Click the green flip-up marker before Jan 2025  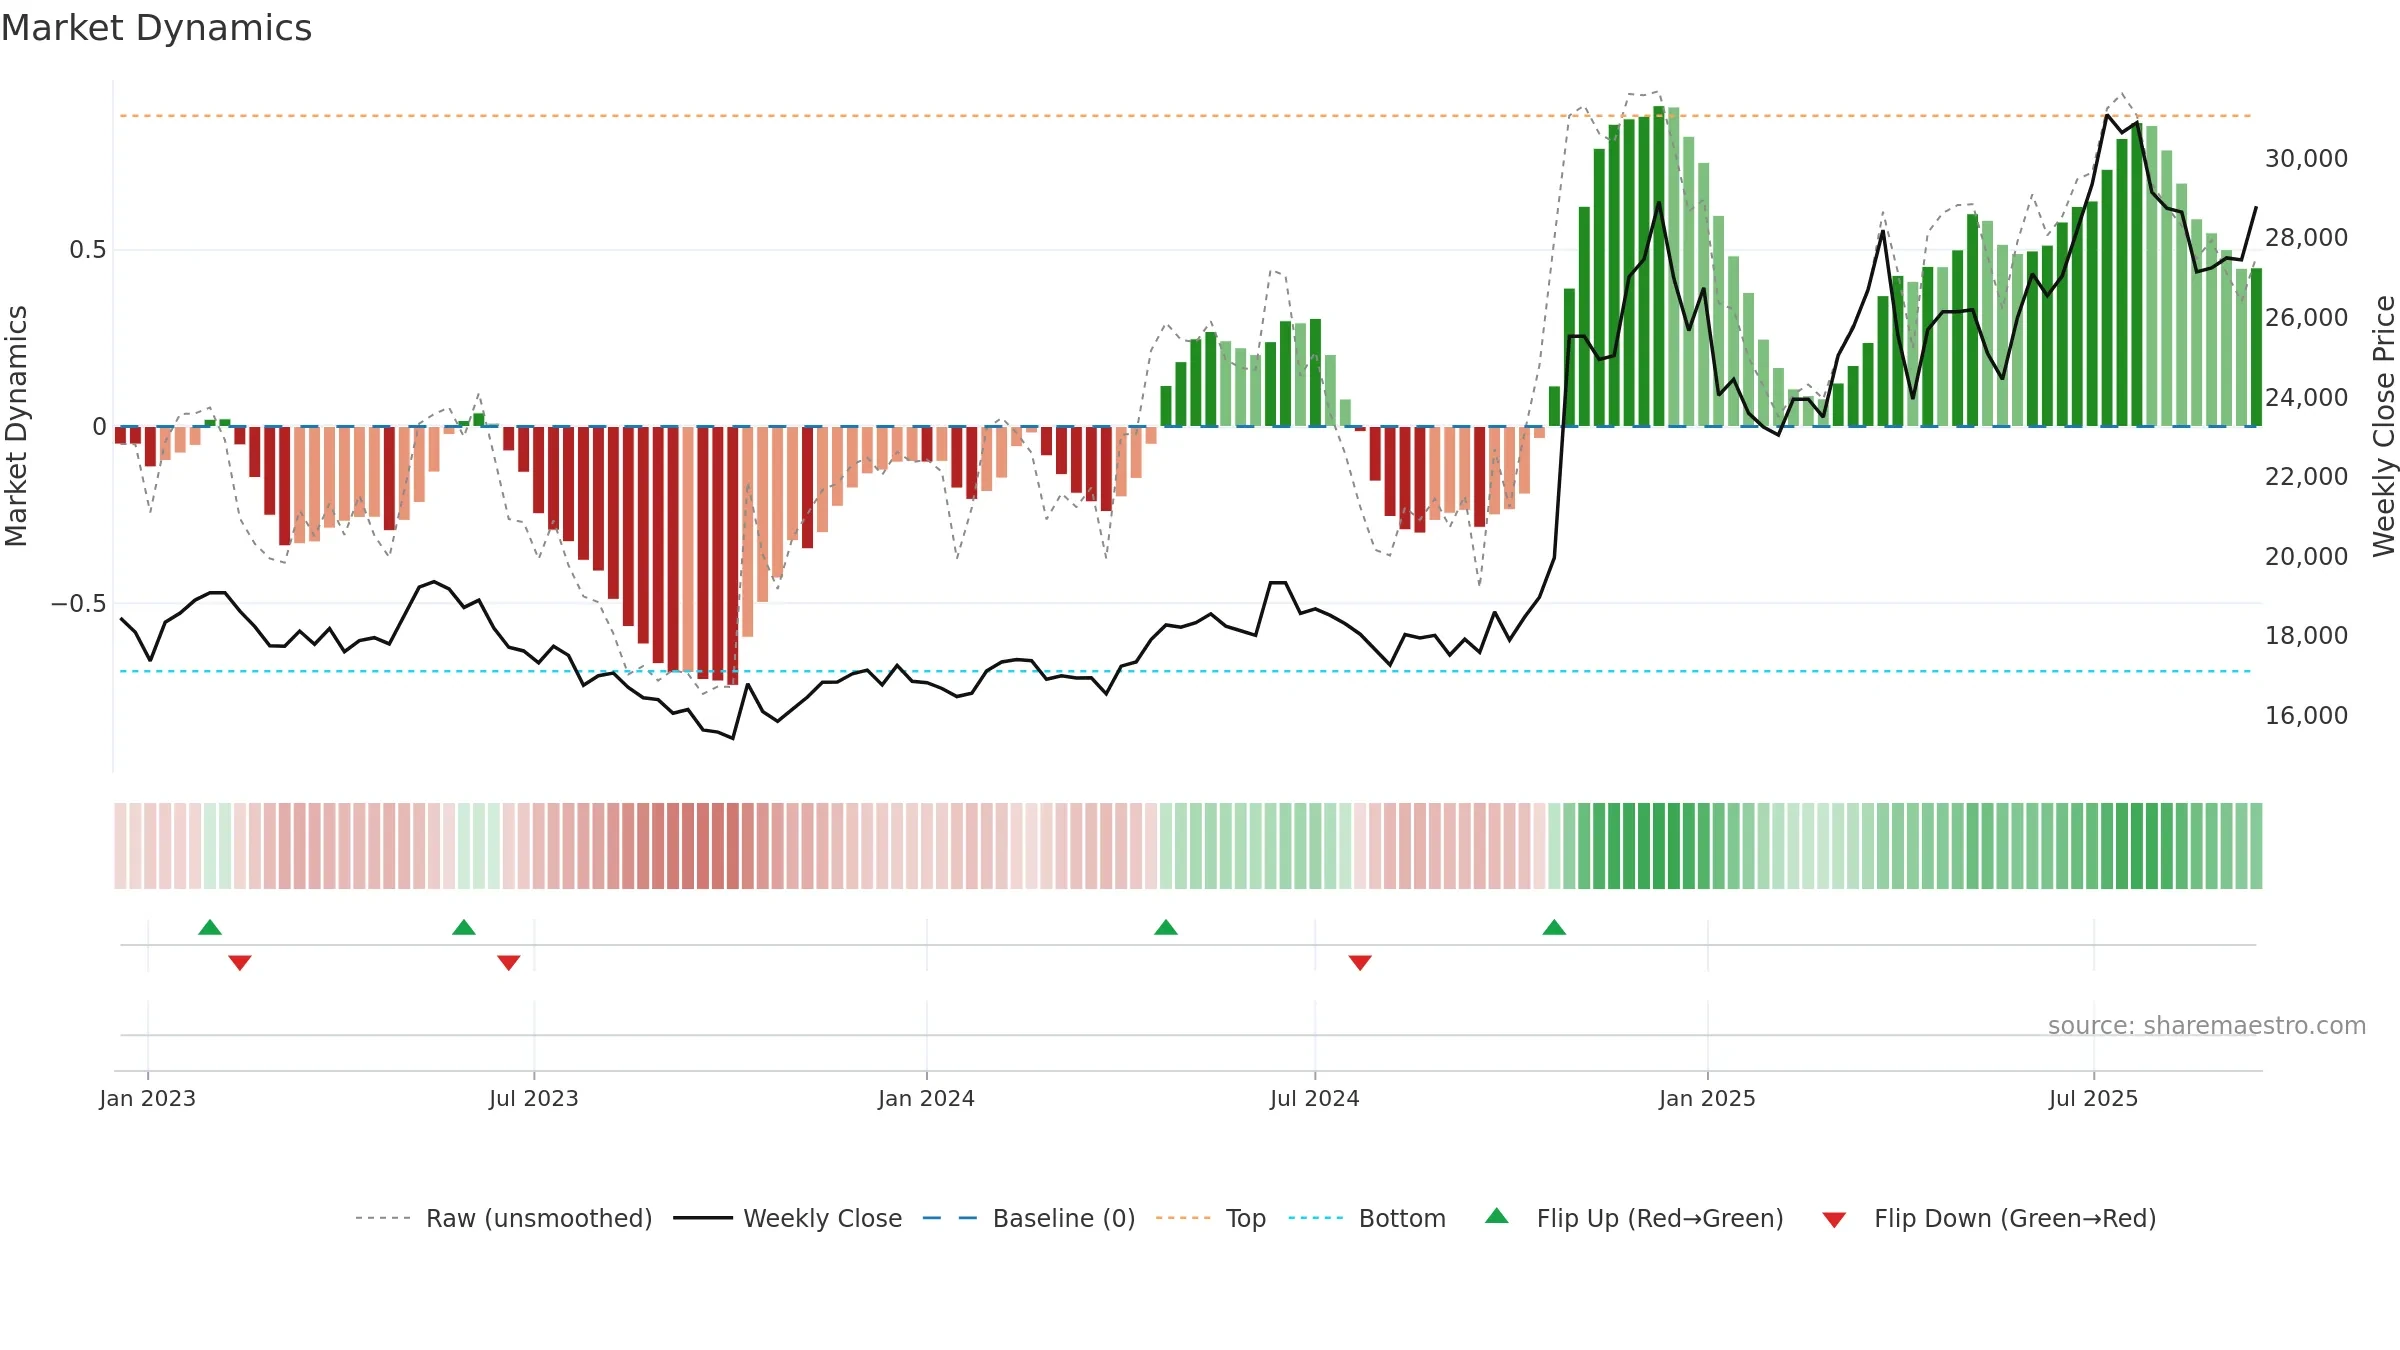1554,927
